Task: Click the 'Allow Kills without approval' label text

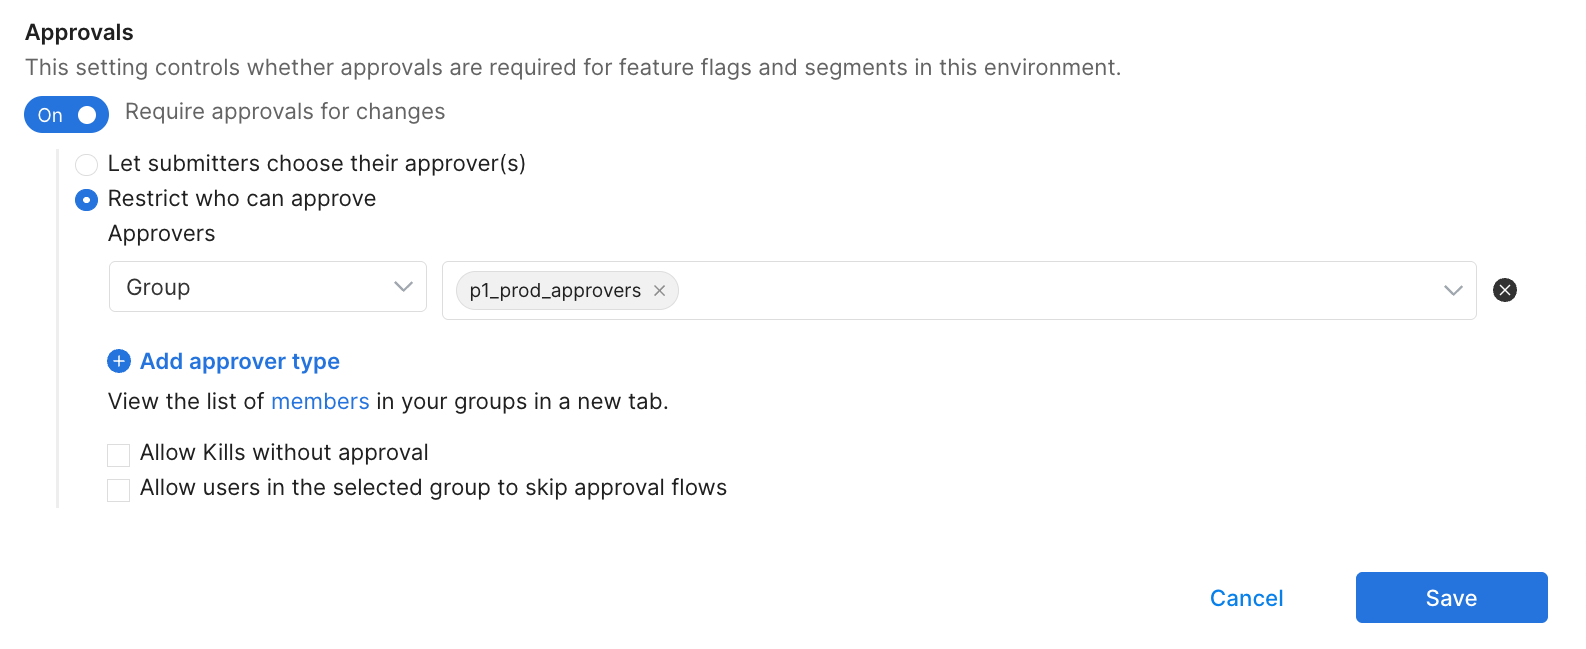Action: (284, 453)
